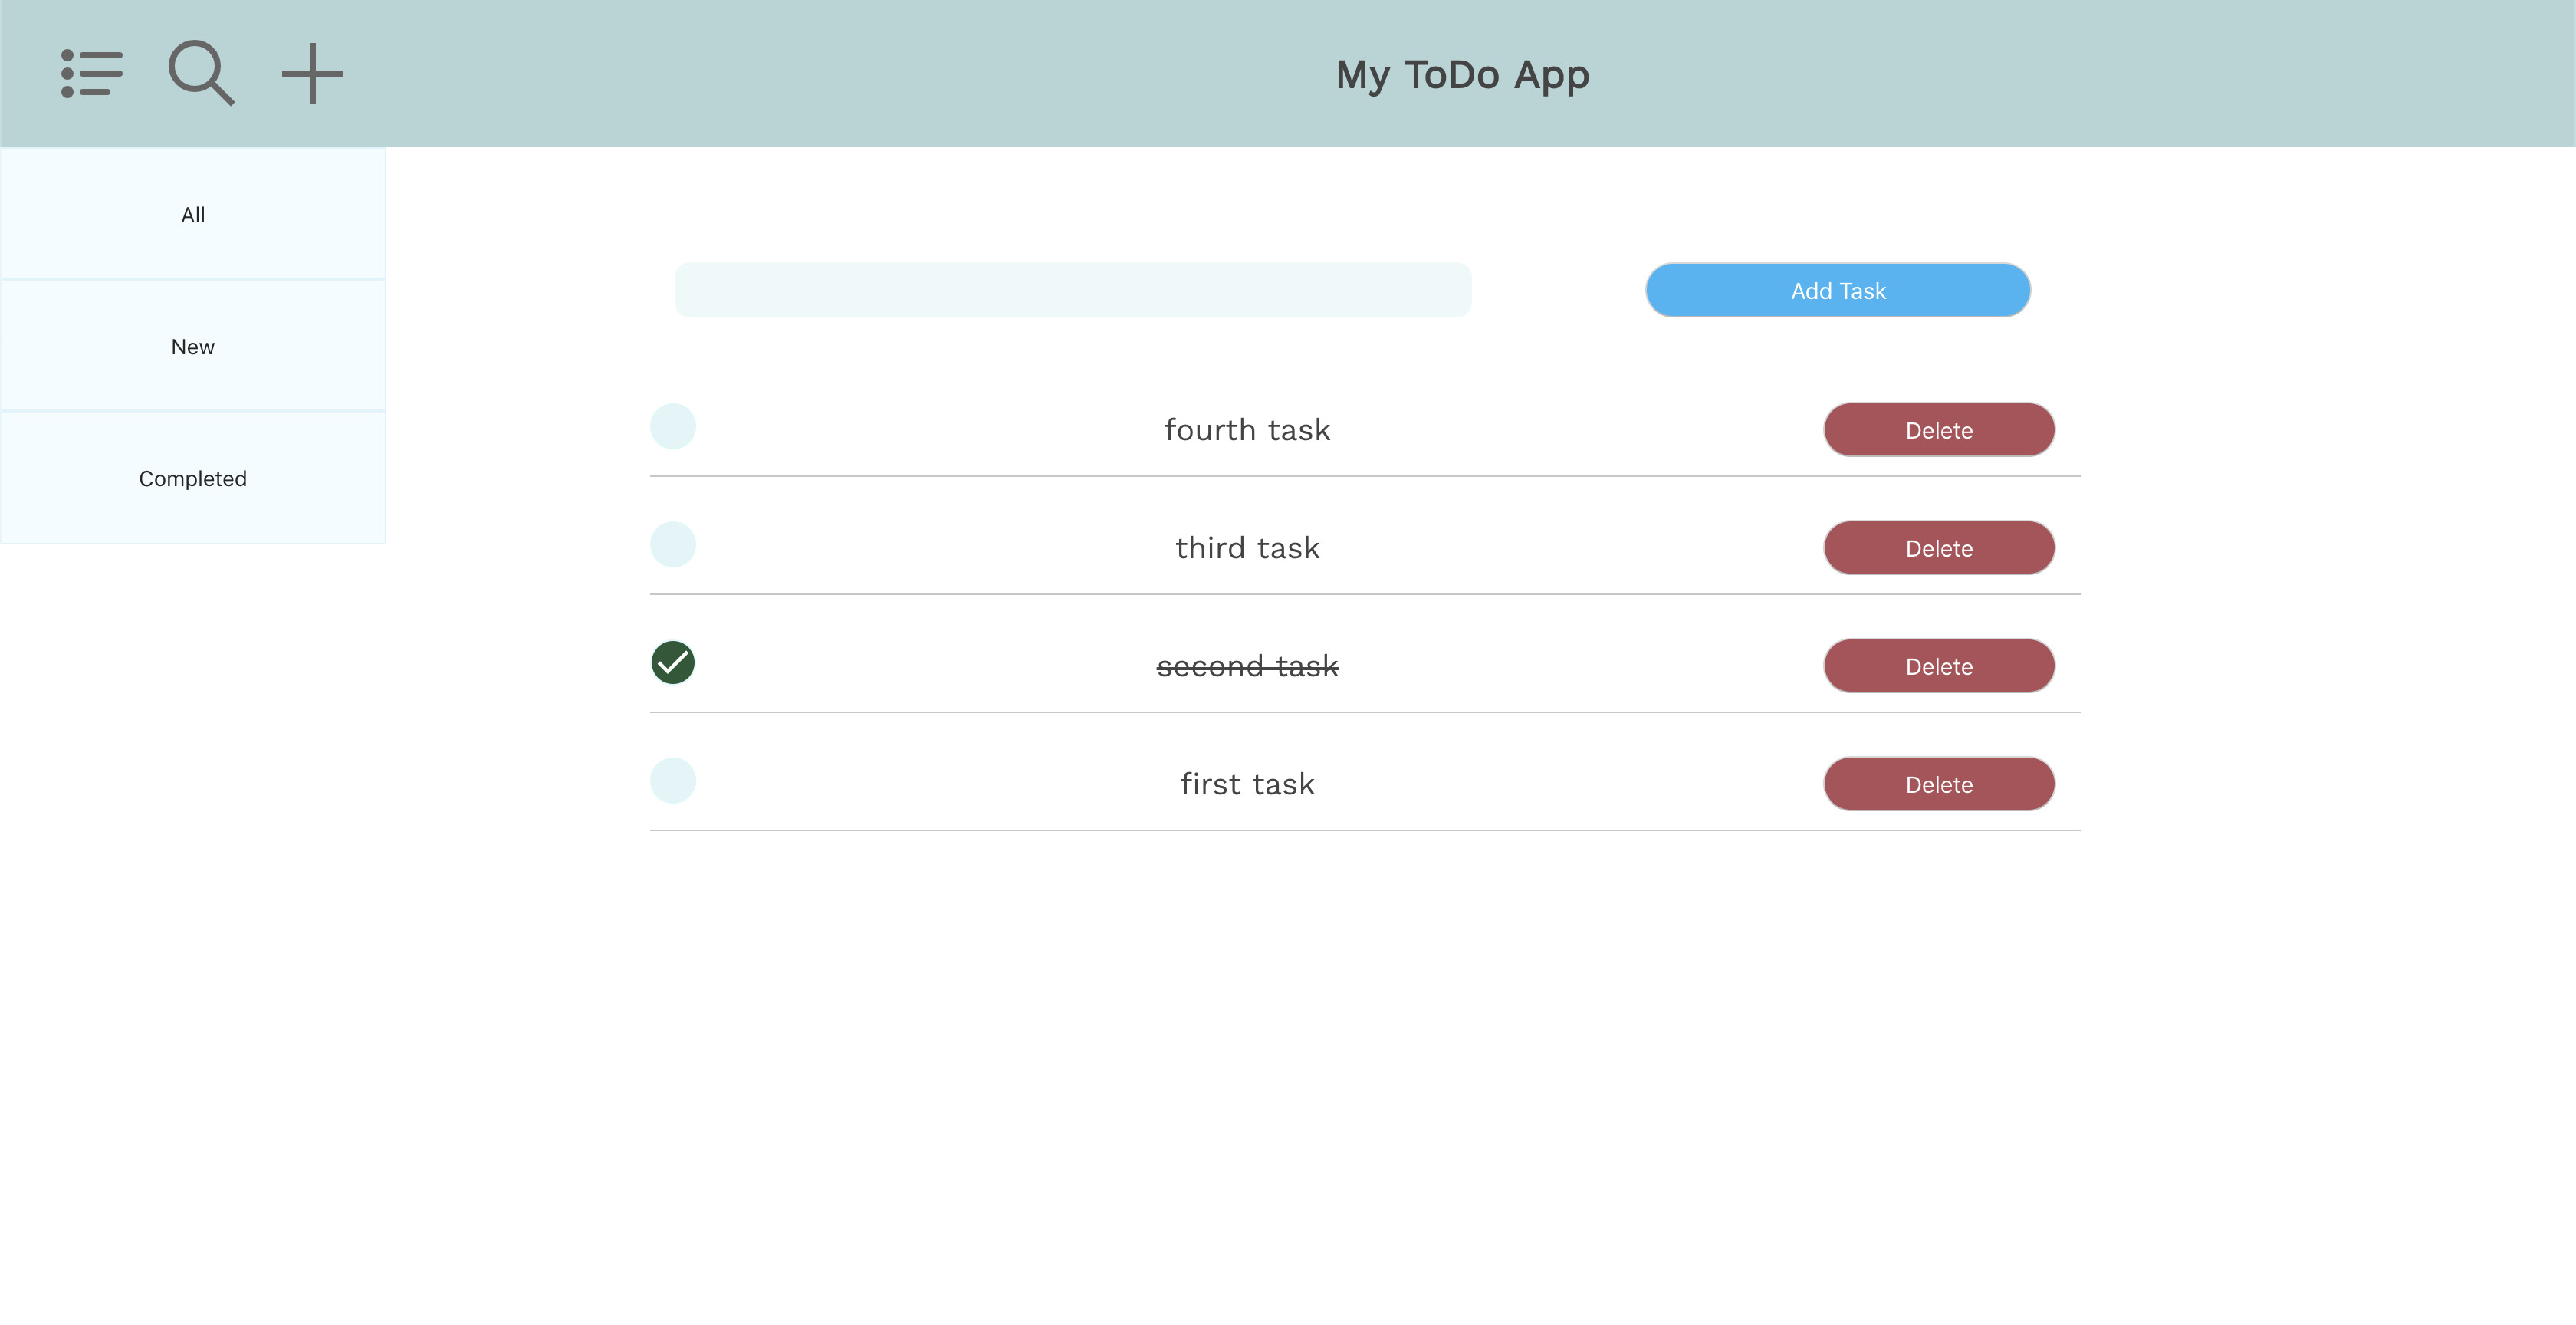The height and width of the screenshot is (1325, 2576).
Task: Toggle completion checkbox for first task
Action: coord(672,779)
